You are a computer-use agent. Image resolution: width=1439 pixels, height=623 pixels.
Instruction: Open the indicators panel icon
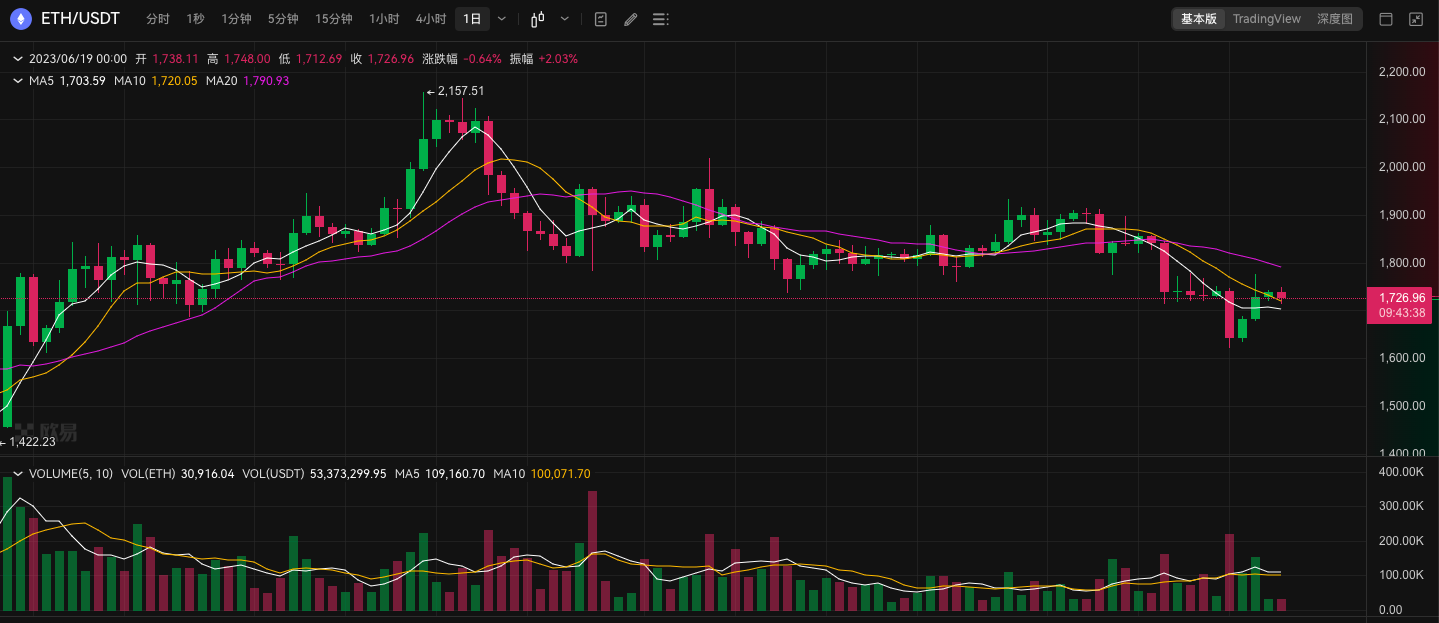pyautogui.click(x=600, y=19)
